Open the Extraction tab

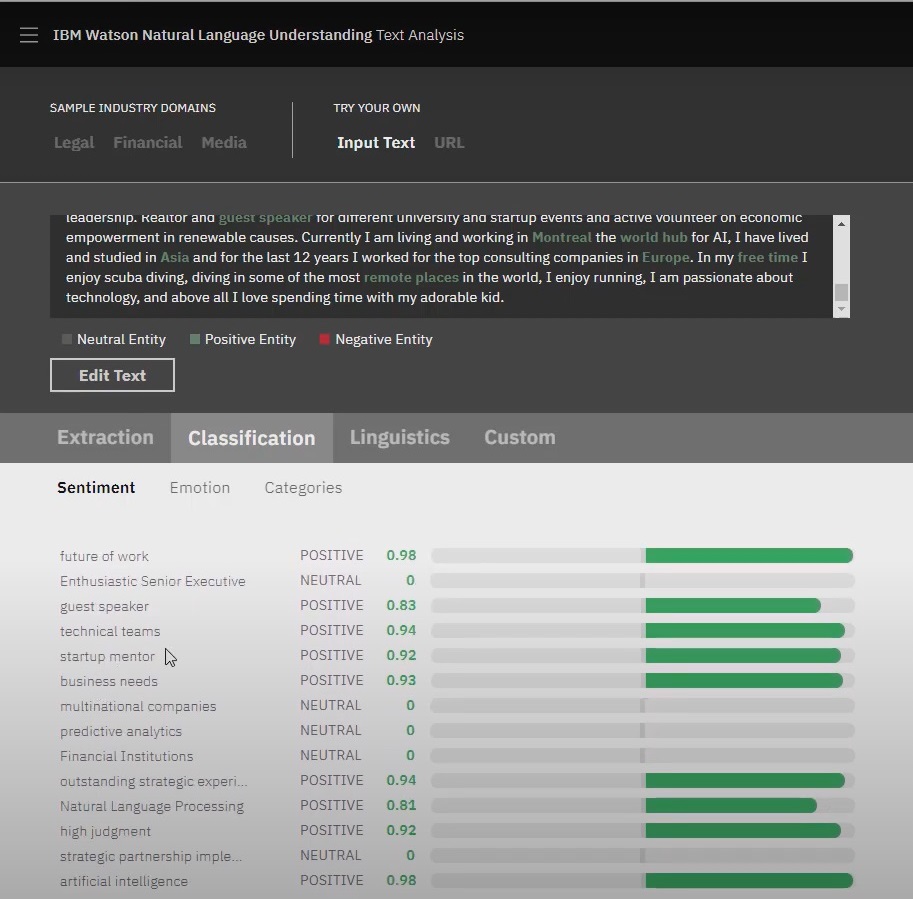(x=105, y=437)
